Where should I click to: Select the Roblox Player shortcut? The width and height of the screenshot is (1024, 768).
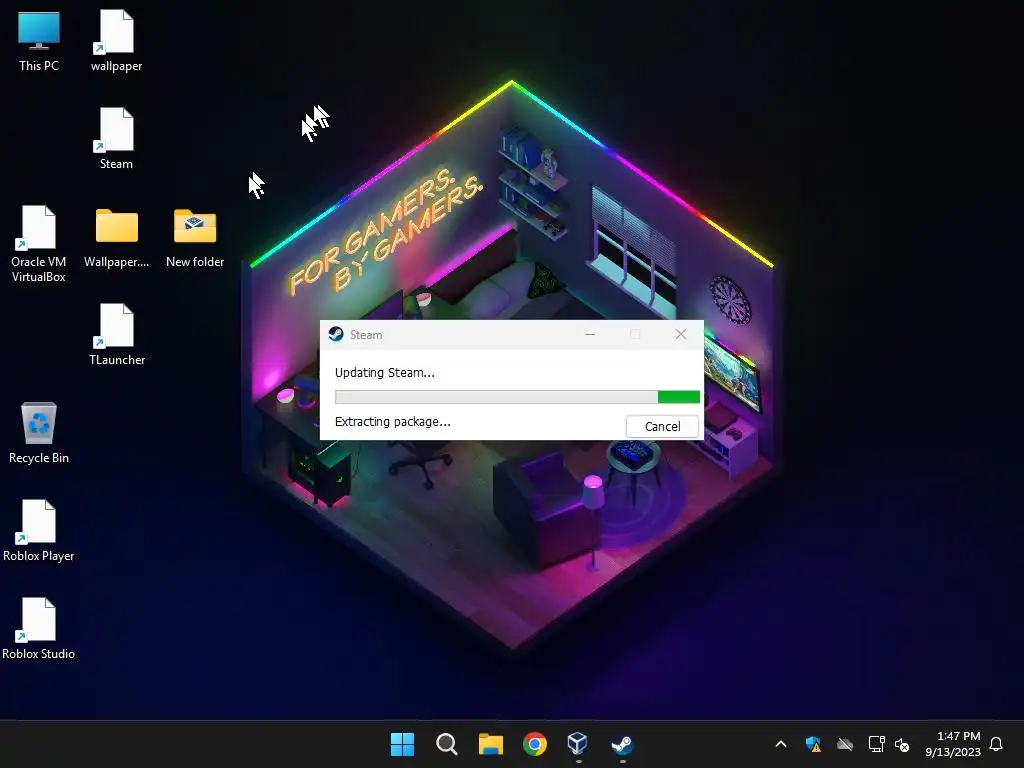click(39, 531)
